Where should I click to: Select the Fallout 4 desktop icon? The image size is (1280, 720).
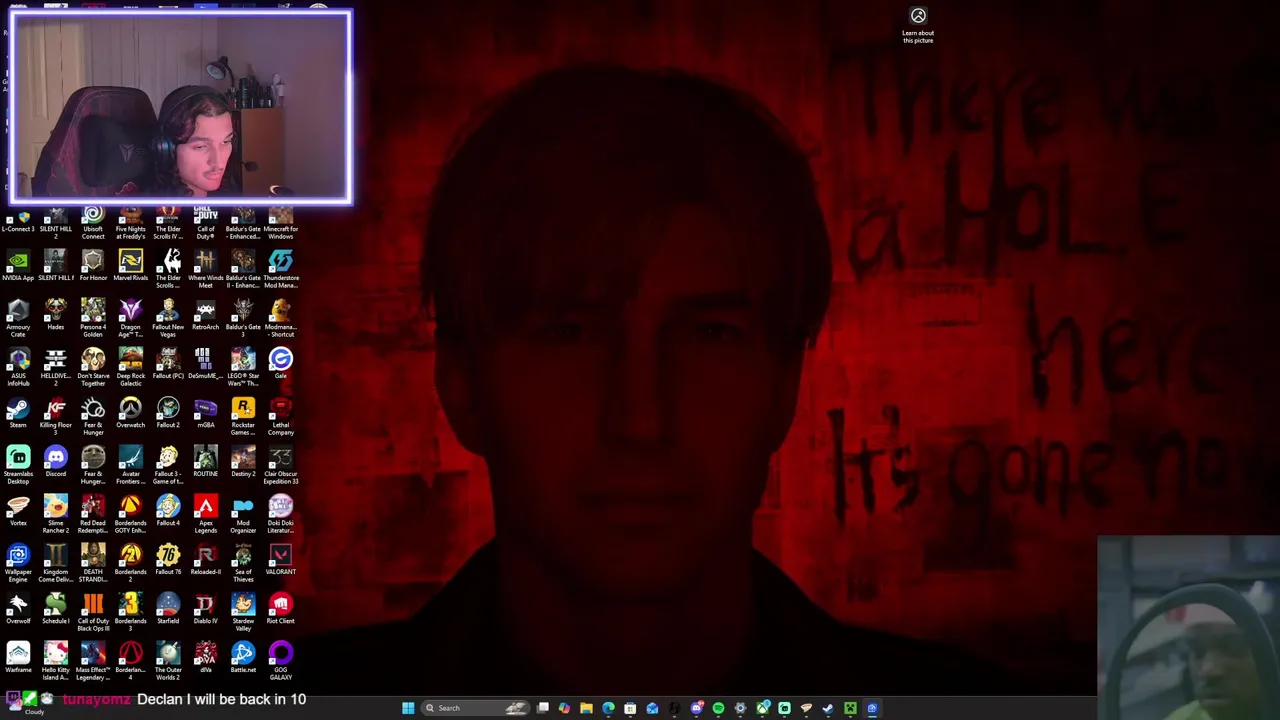168,510
